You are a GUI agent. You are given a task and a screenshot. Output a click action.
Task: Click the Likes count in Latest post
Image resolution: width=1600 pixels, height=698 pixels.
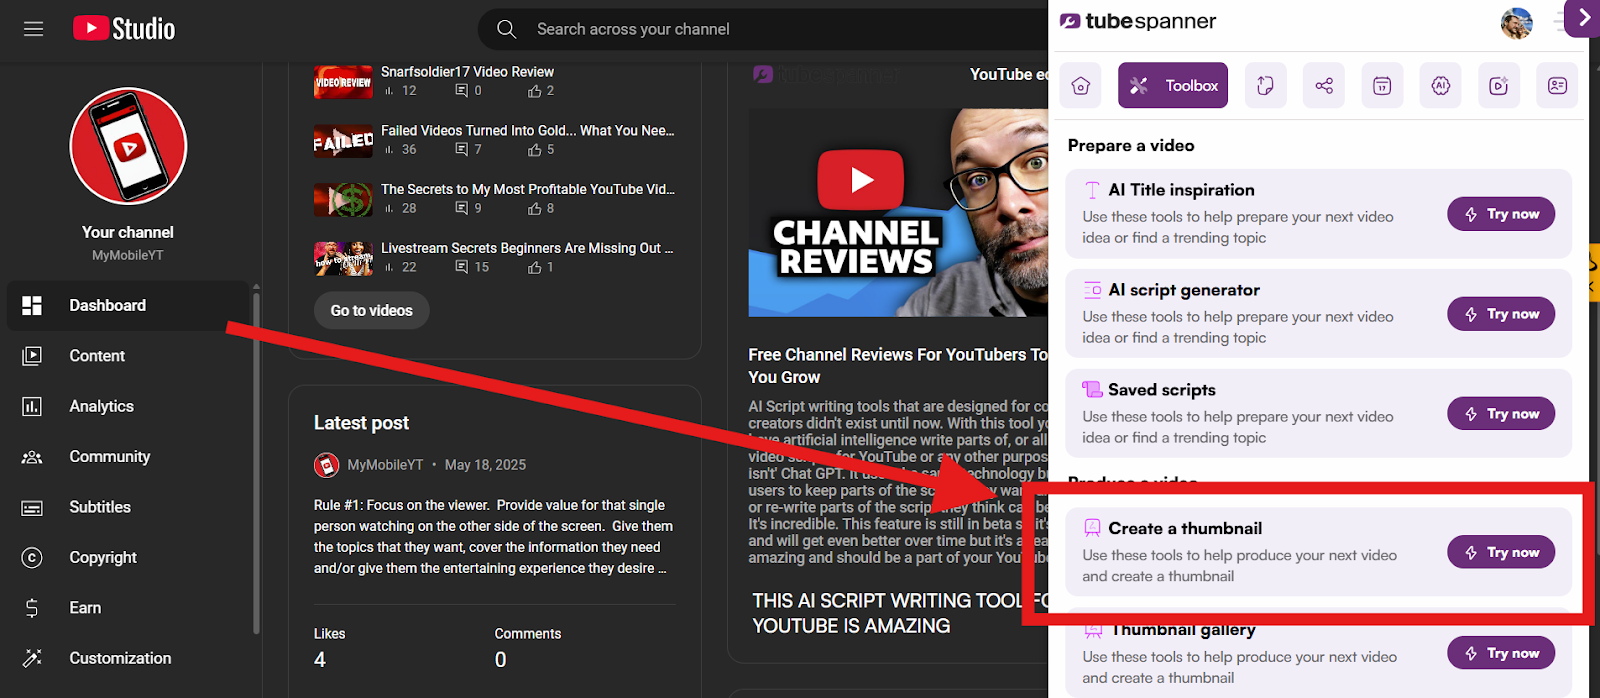320,660
